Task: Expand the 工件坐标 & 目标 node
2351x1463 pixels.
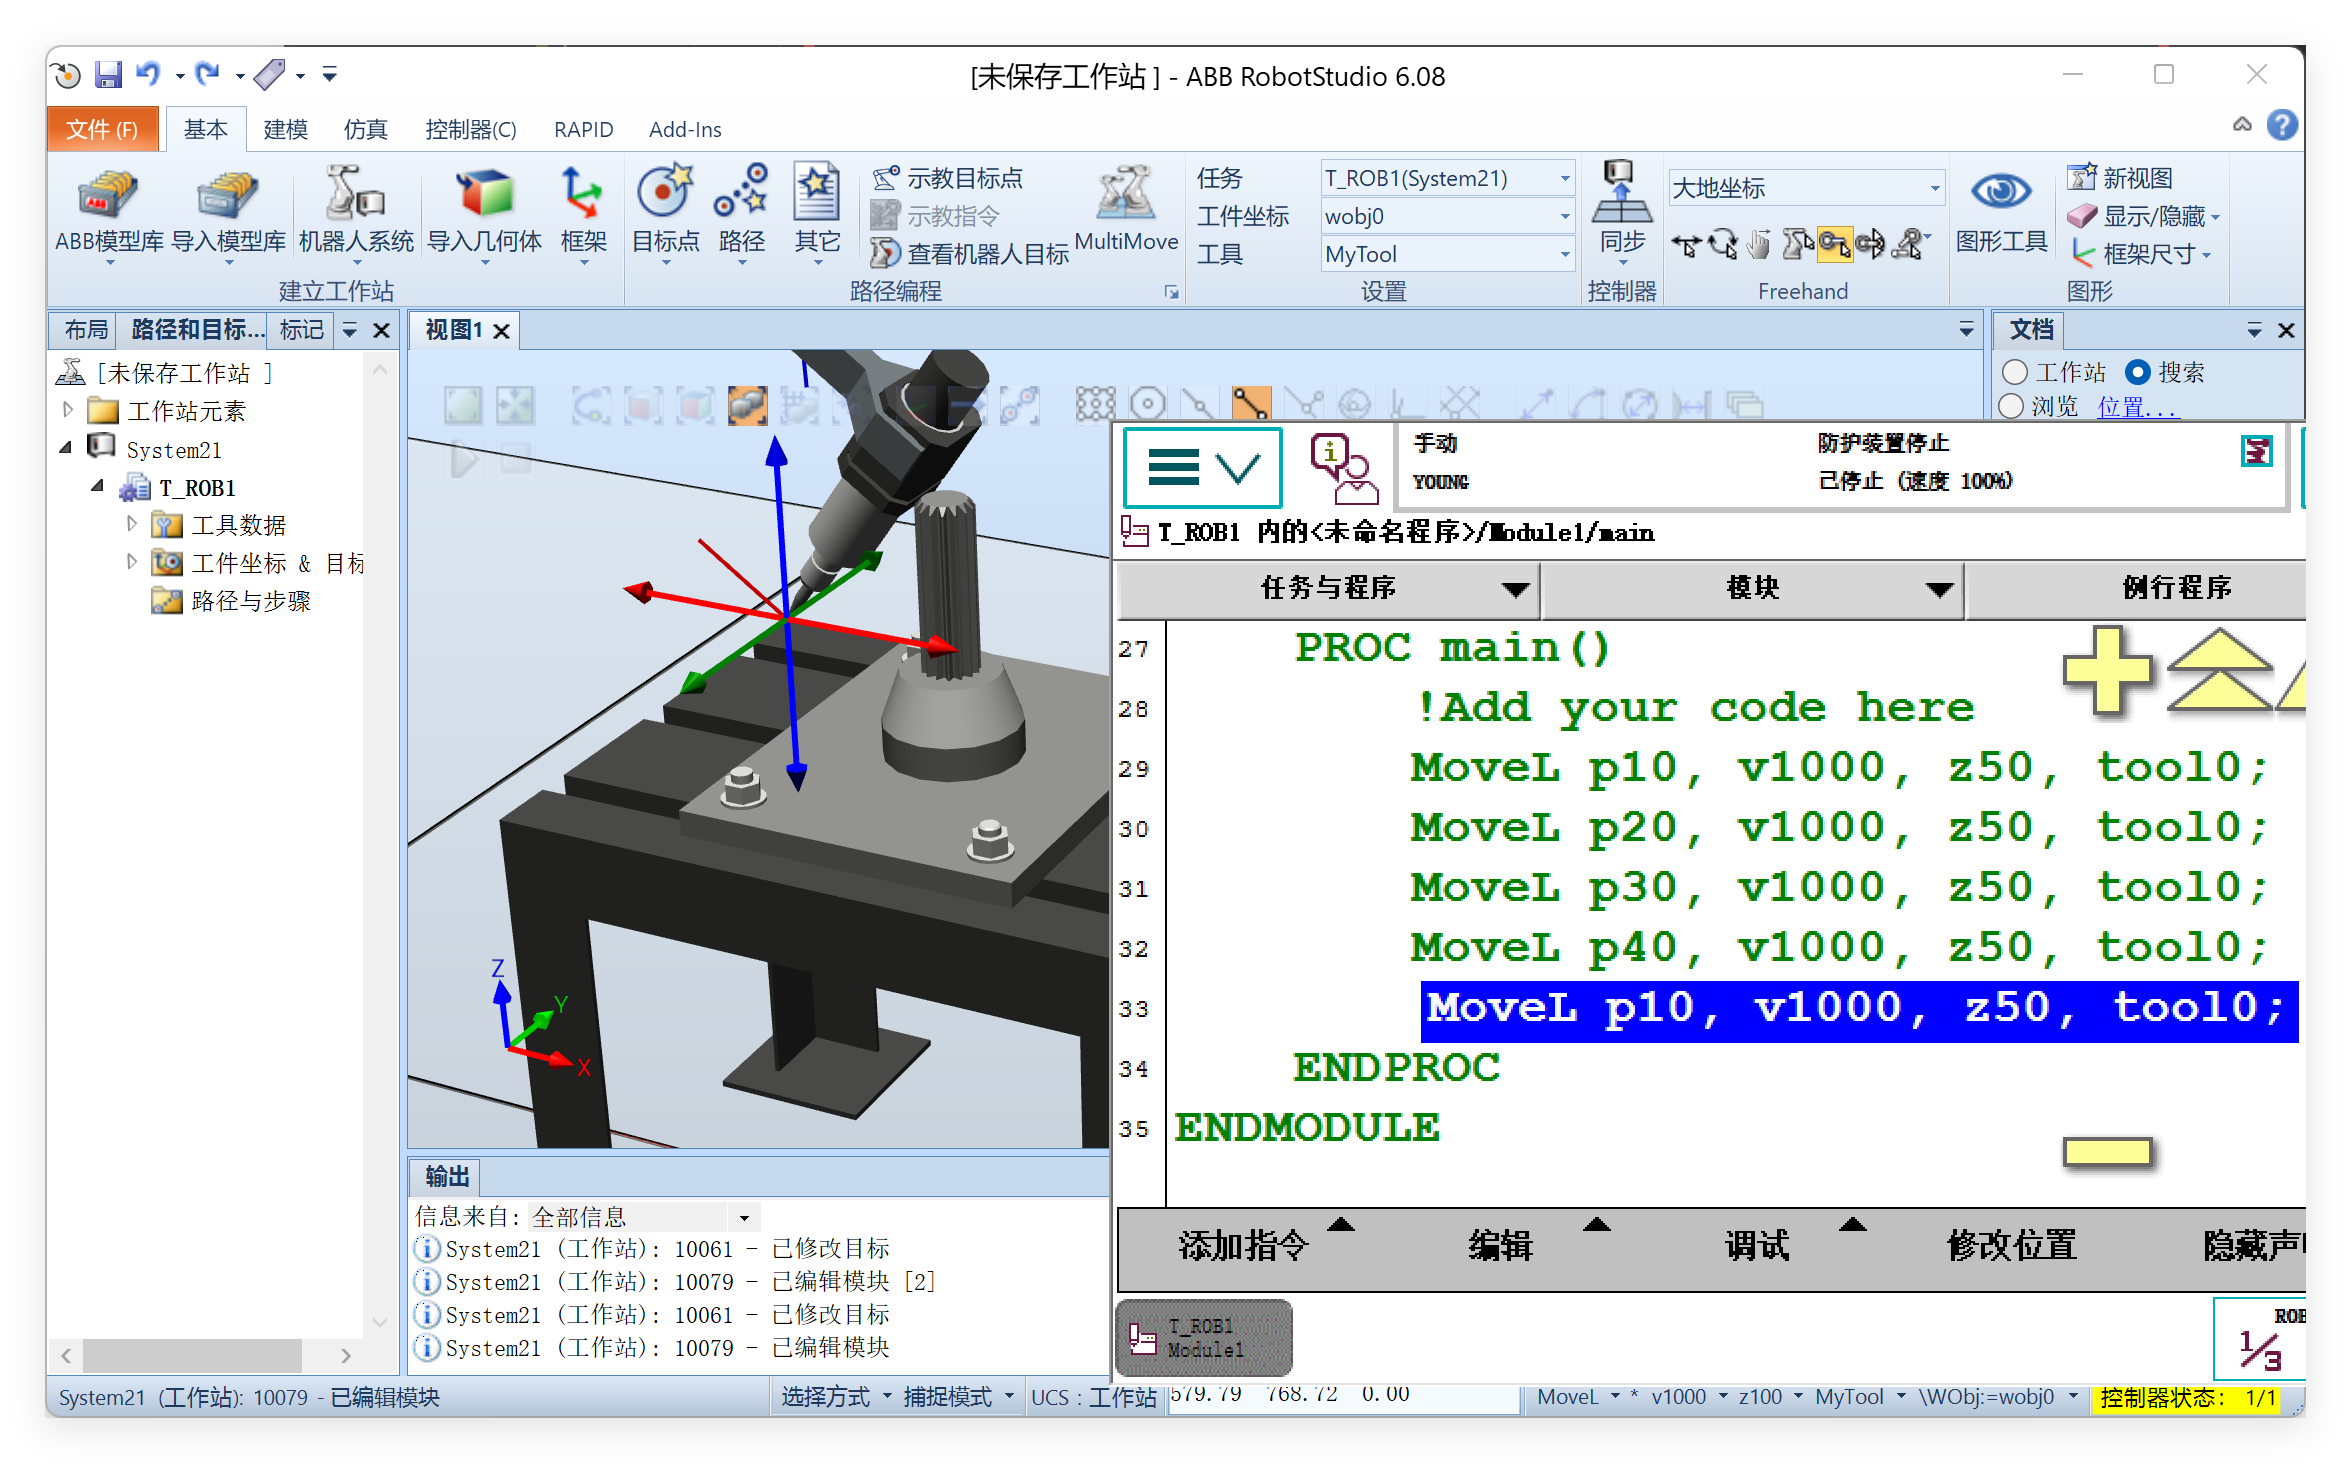Action: click(x=131, y=561)
